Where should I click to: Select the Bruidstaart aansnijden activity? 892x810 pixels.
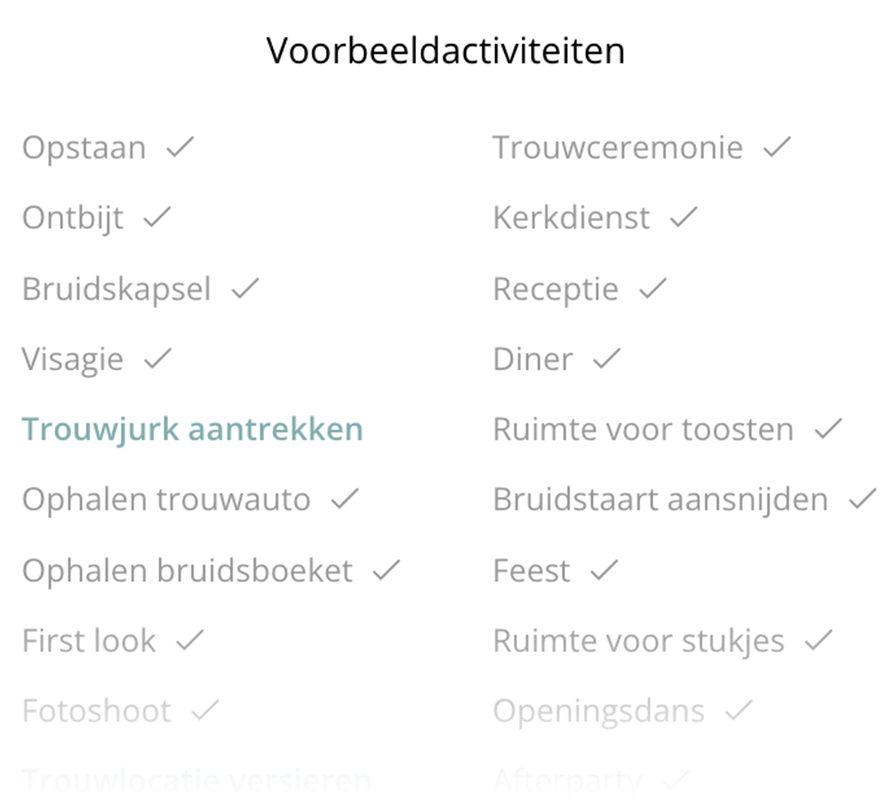660,500
